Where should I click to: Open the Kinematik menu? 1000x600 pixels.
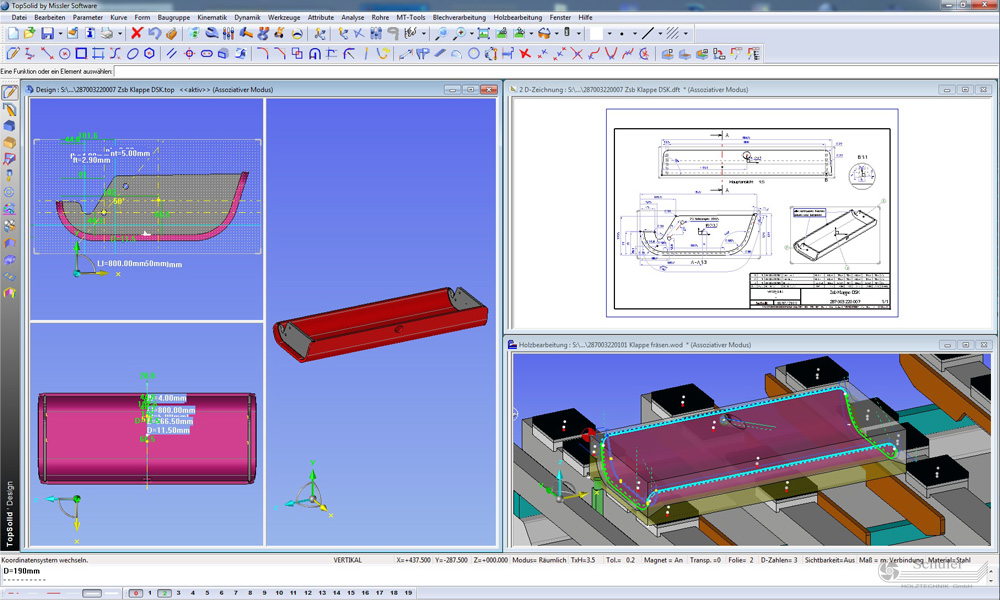[212, 17]
